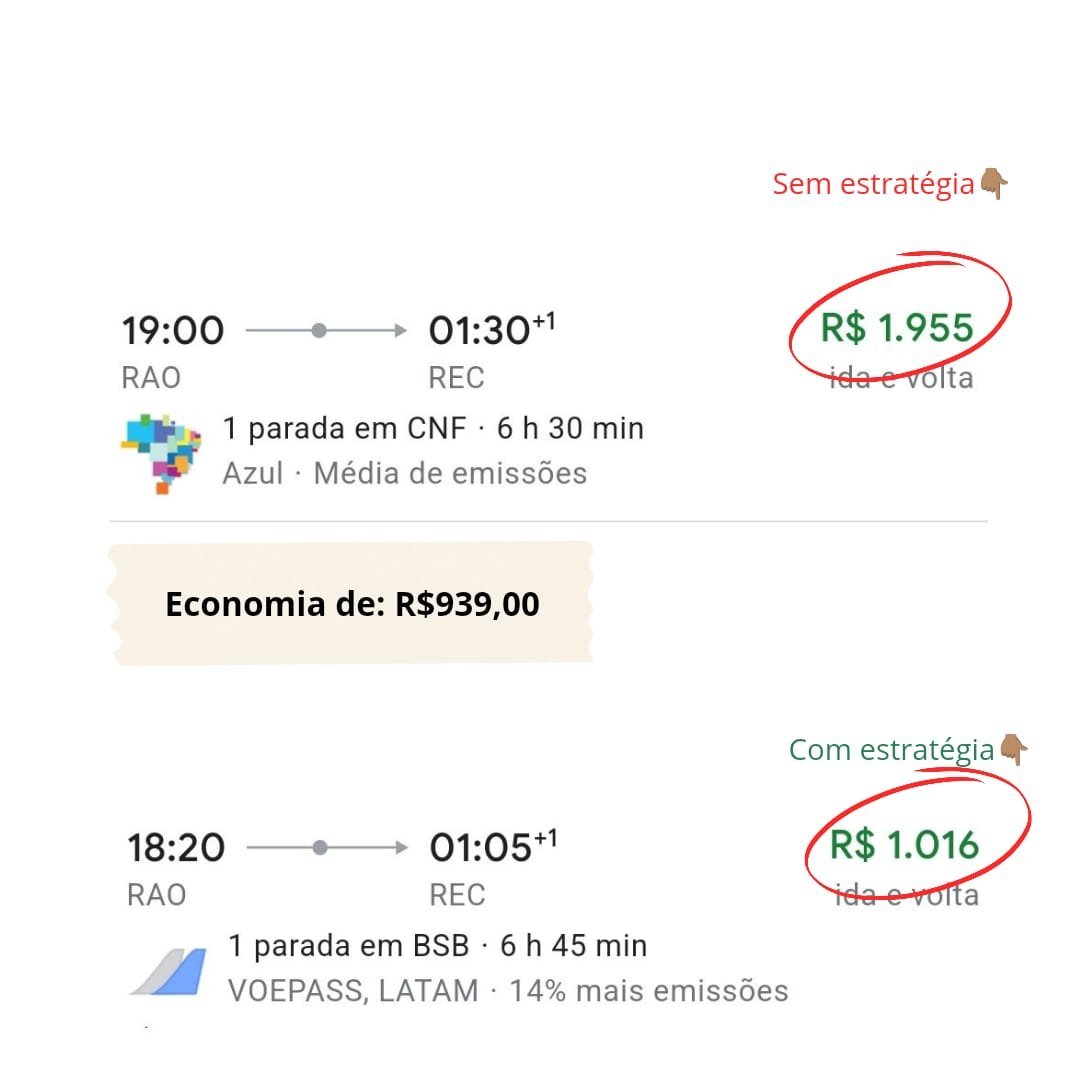The height and width of the screenshot is (1080, 1080).
Task: Click the 01:30 arrival time
Action: [480, 330]
